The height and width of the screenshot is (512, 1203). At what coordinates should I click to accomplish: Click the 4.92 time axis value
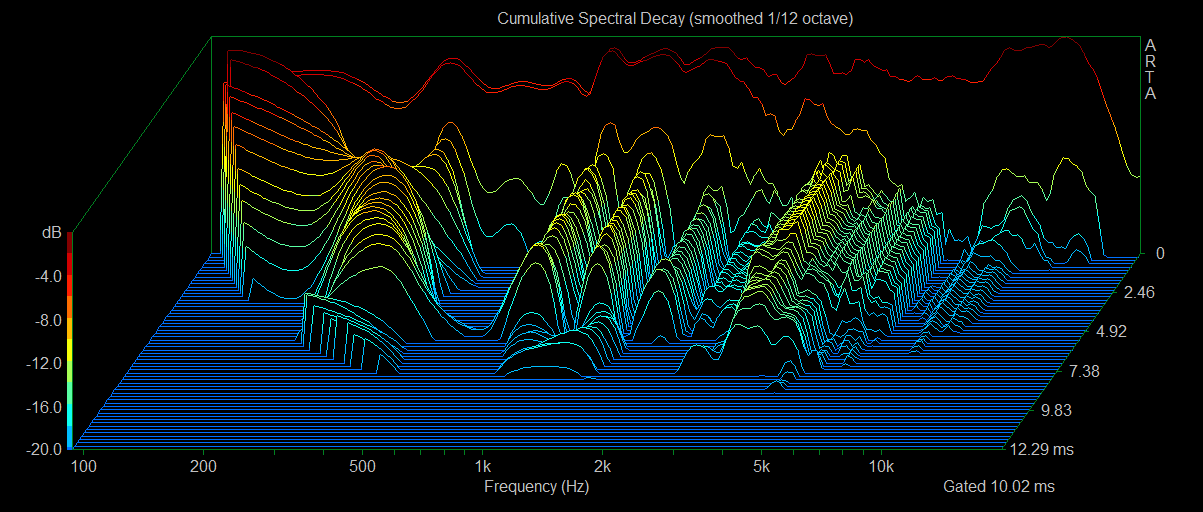(x=1111, y=332)
